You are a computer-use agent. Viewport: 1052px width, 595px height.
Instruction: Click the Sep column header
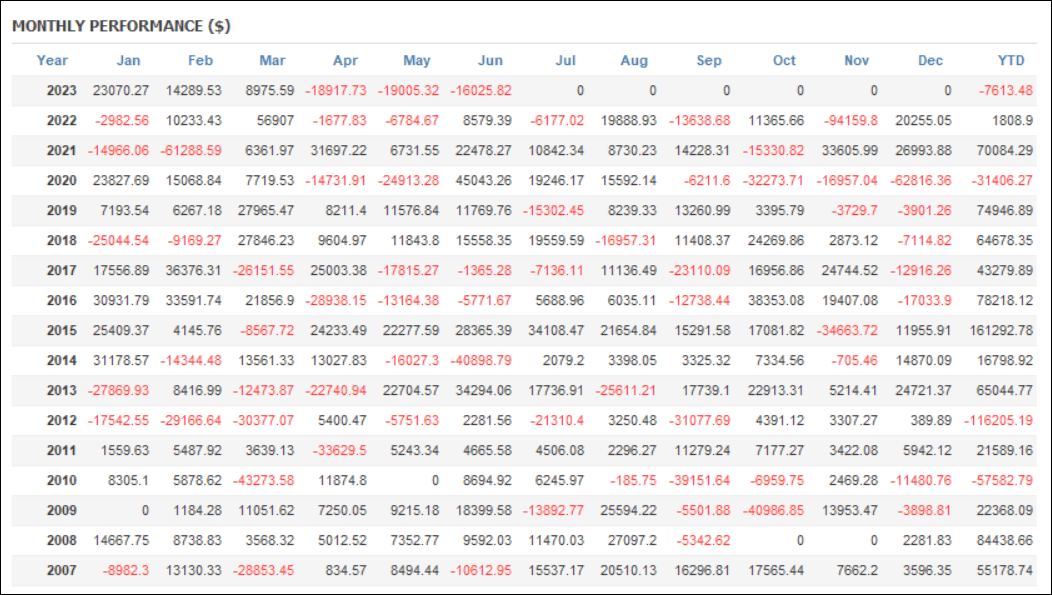(709, 60)
